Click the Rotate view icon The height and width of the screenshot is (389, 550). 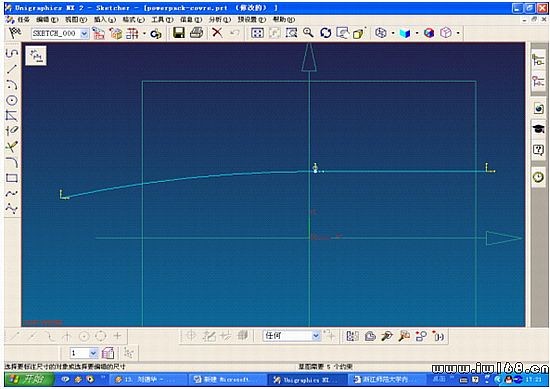pyautogui.click(x=326, y=33)
